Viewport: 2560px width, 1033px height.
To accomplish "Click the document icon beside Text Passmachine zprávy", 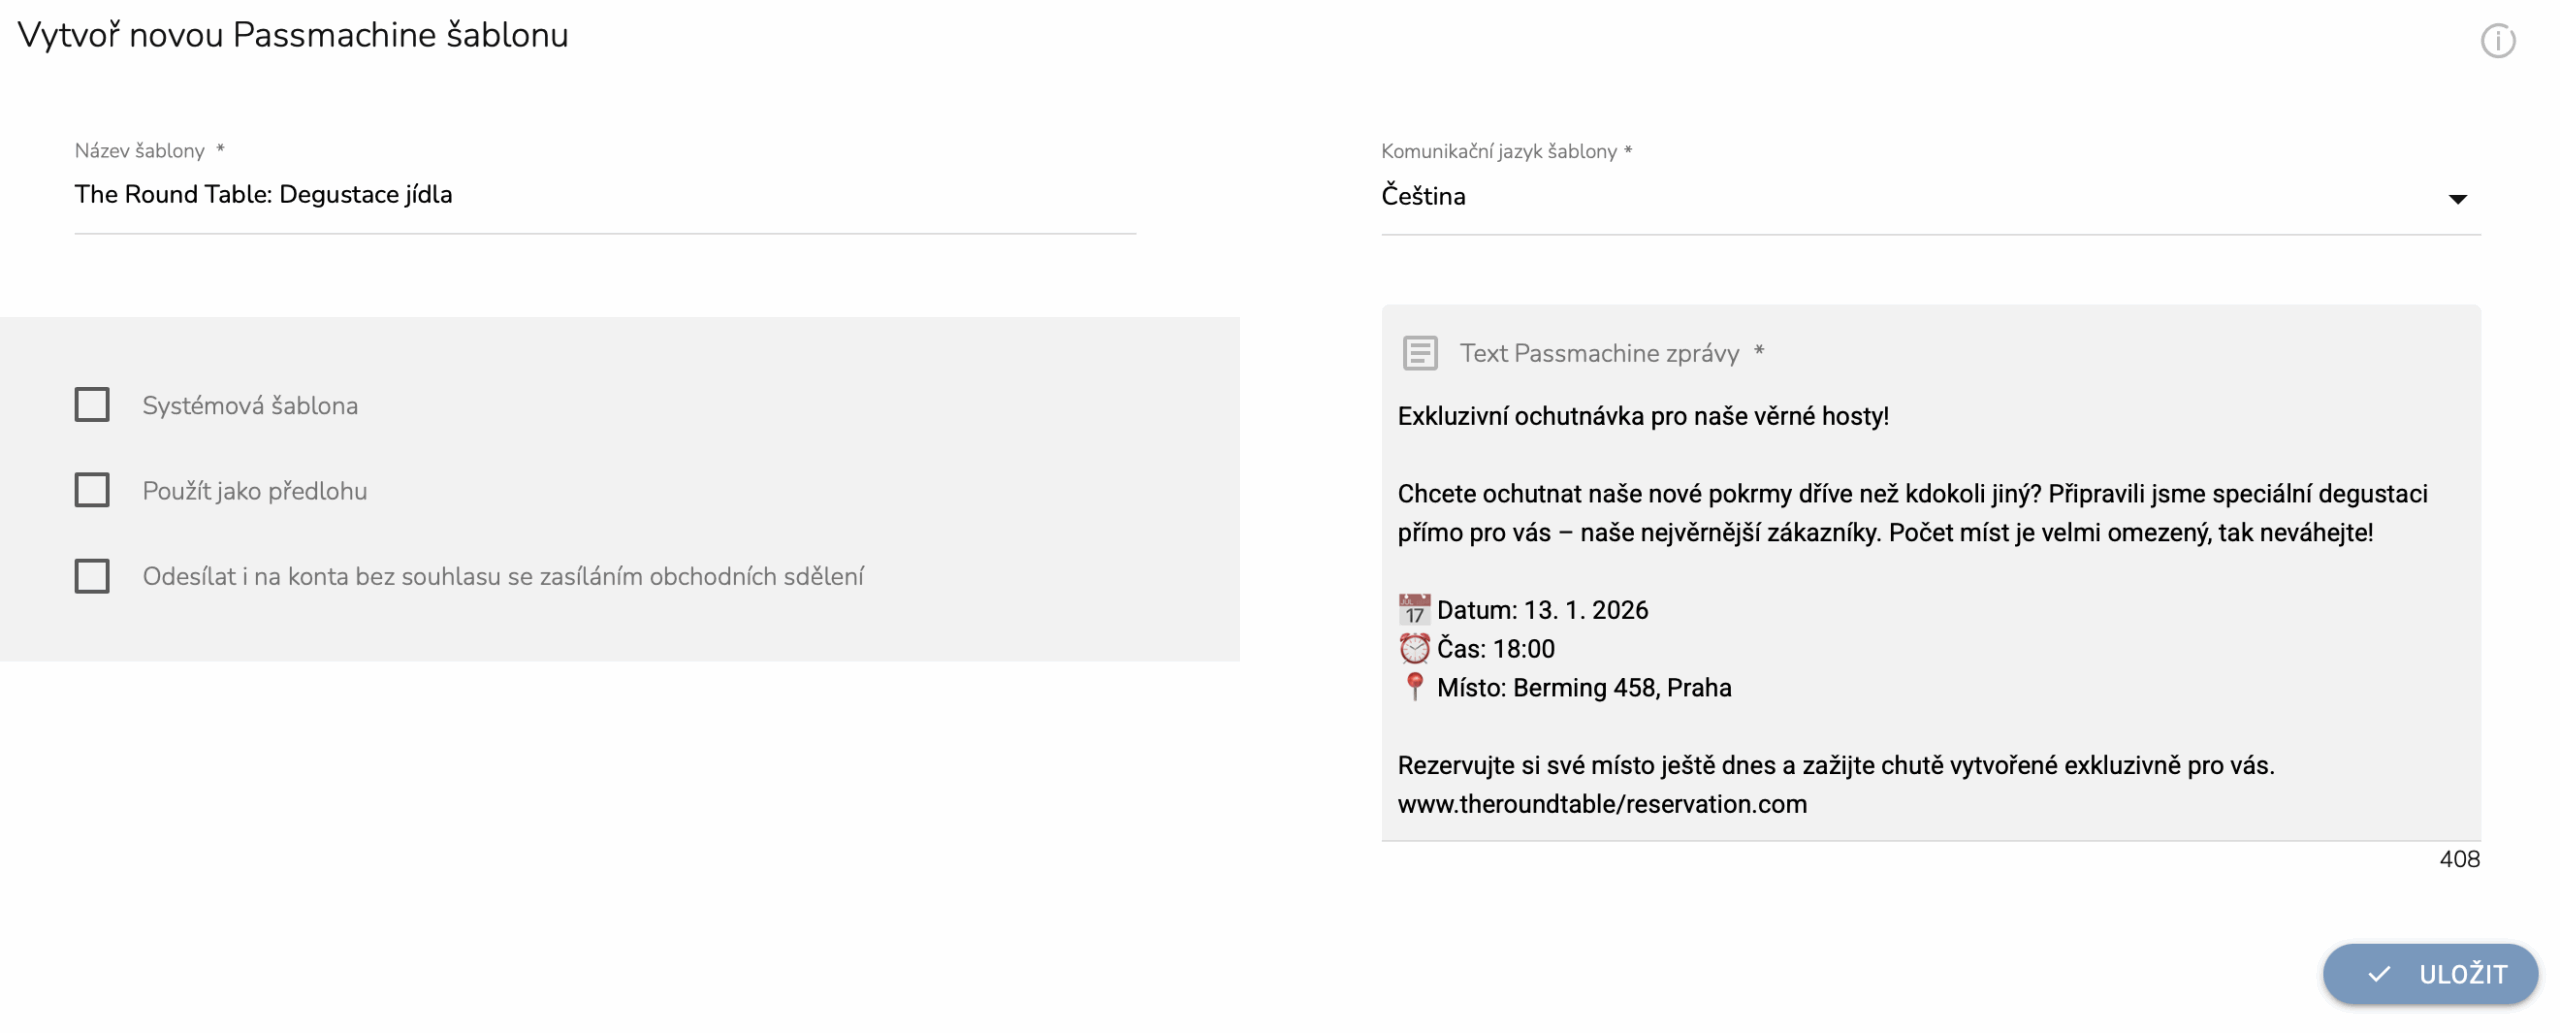I will tap(1420, 353).
